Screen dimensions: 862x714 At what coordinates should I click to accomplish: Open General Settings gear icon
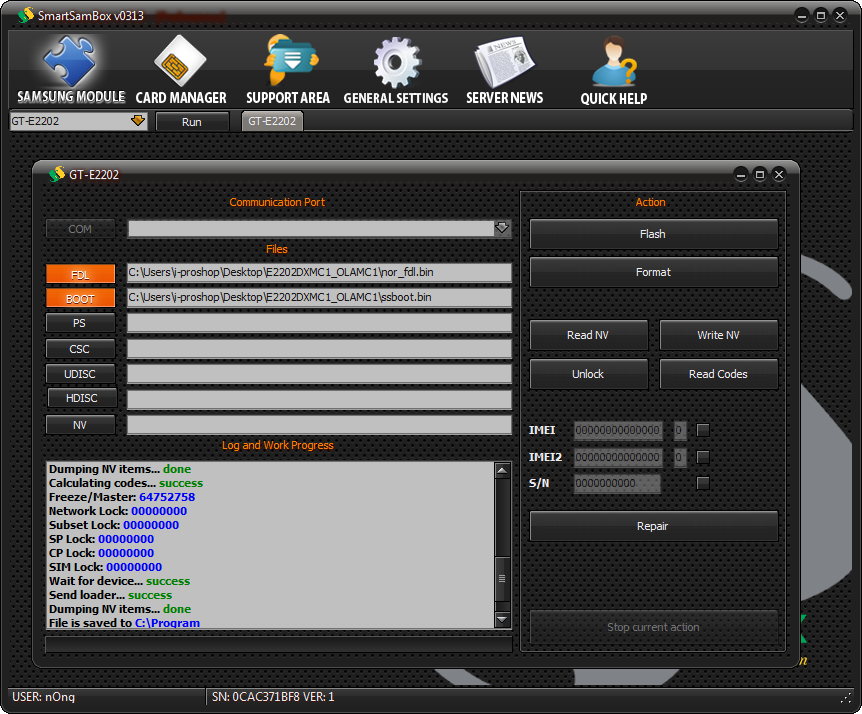tap(397, 62)
